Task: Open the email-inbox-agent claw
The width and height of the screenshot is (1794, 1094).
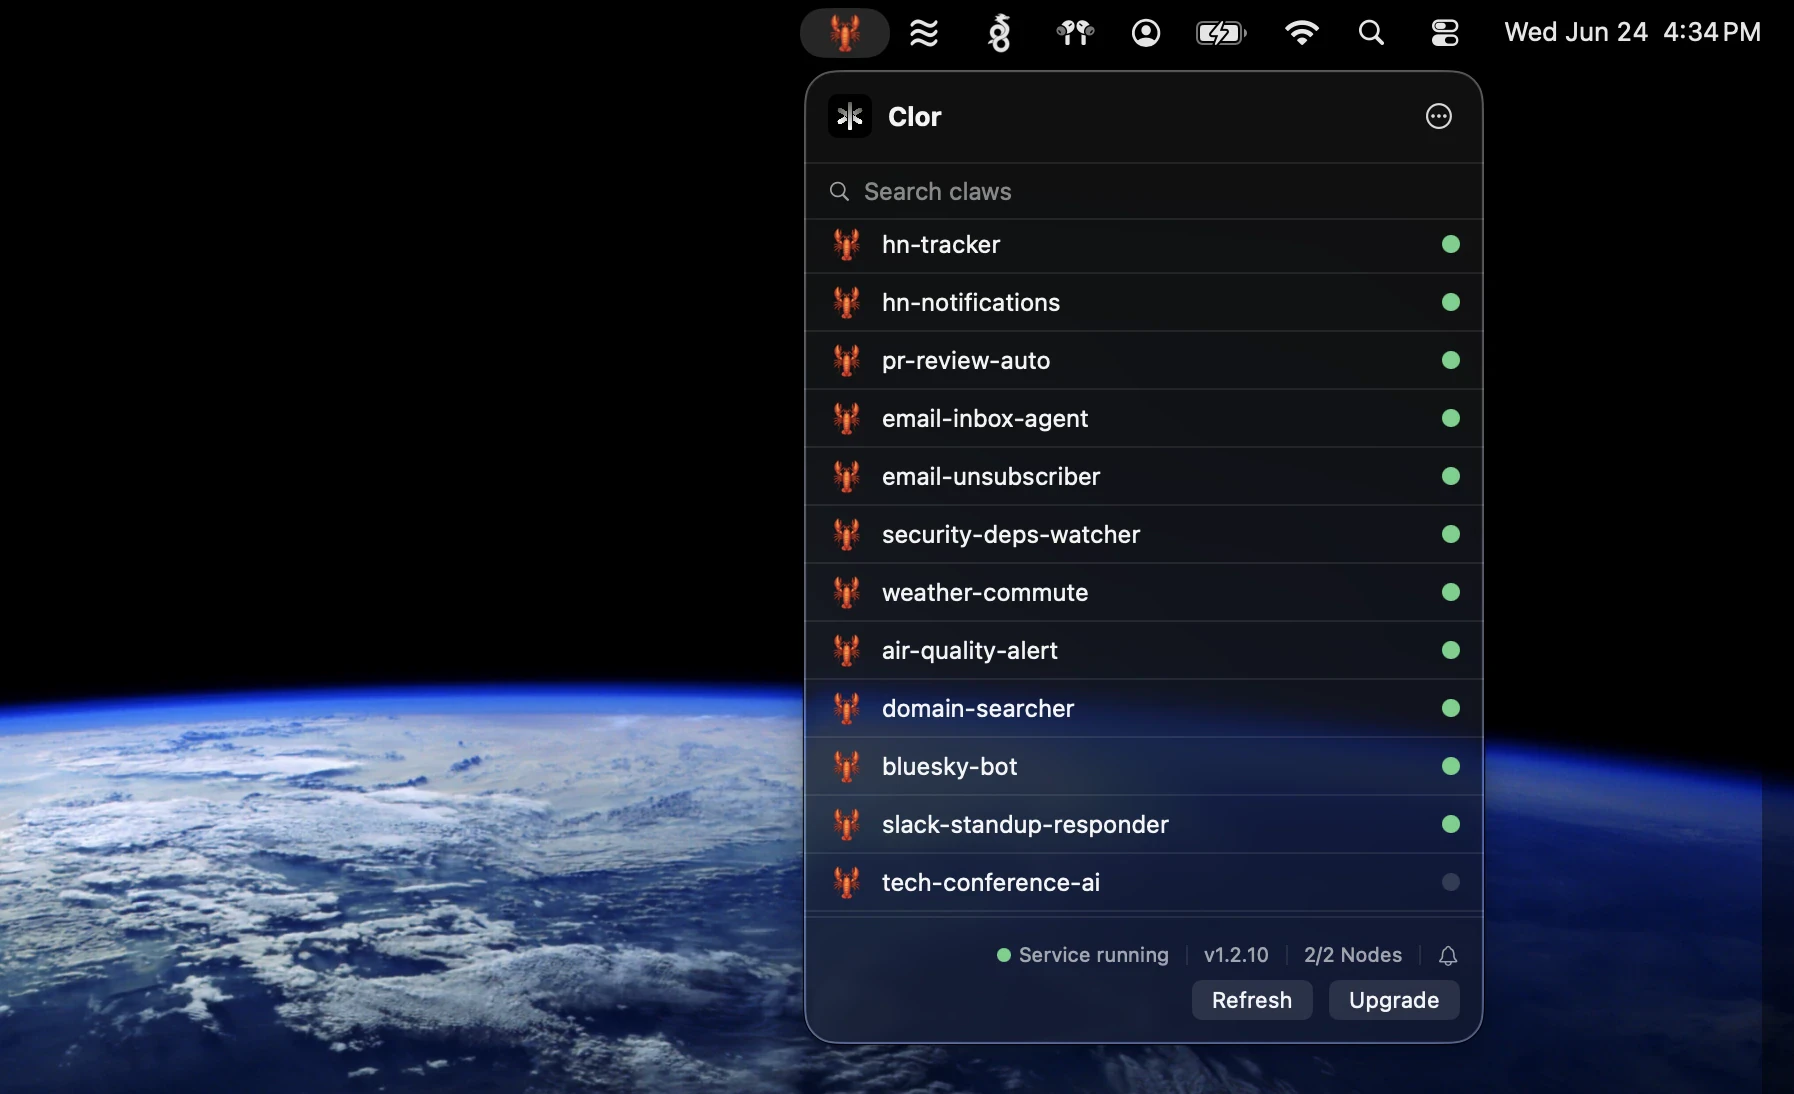Action: pos(1144,419)
